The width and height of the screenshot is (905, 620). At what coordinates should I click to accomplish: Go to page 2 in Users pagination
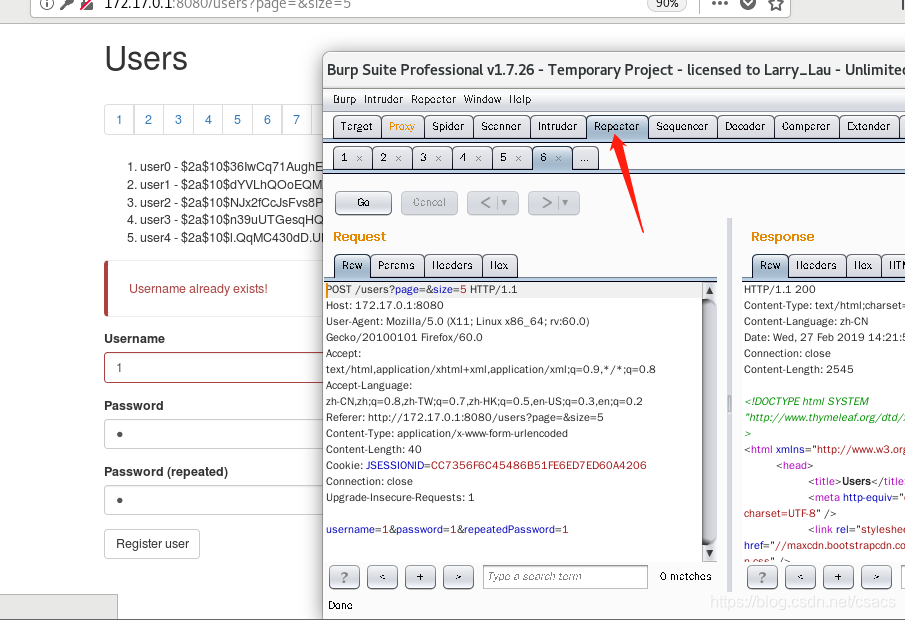[148, 119]
